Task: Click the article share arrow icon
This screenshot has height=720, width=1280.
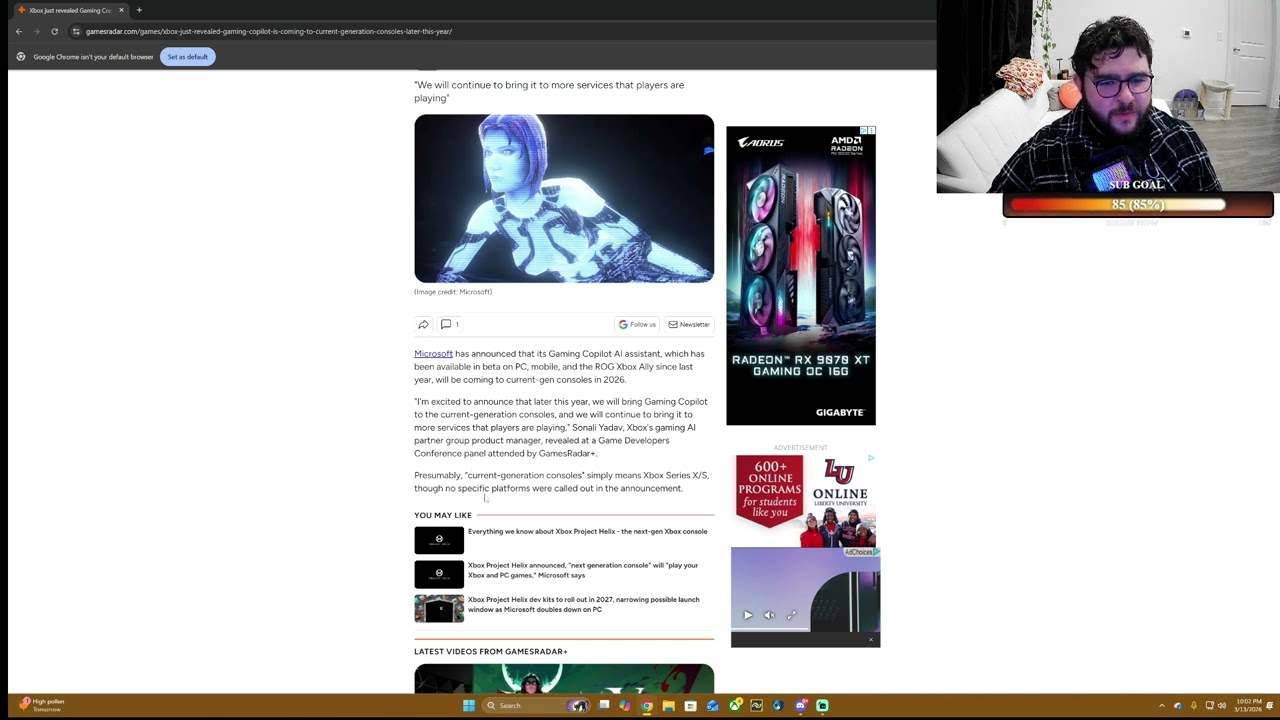Action: pos(423,324)
